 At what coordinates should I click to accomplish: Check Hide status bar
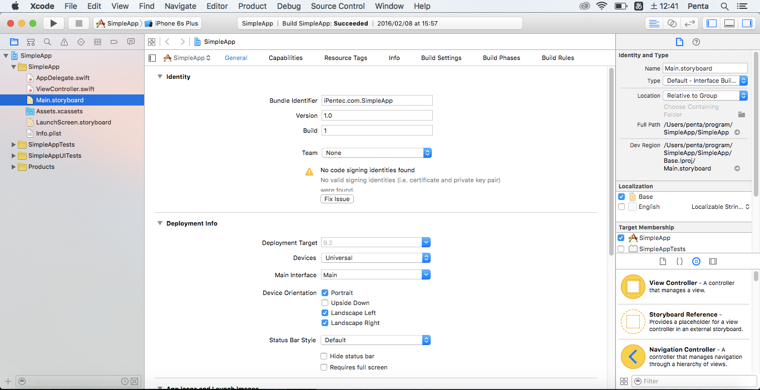(x=324, y=356)
